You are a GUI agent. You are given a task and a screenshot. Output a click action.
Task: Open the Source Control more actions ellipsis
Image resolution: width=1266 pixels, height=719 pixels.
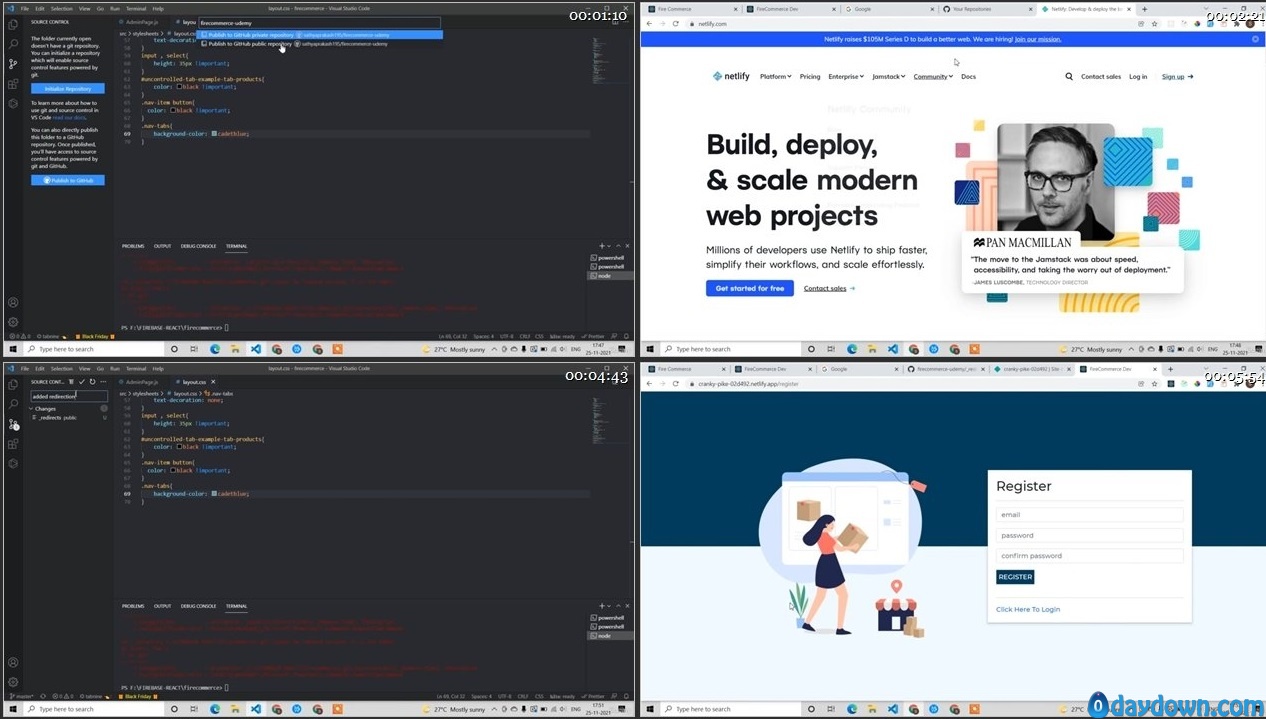tap(102, 381)
